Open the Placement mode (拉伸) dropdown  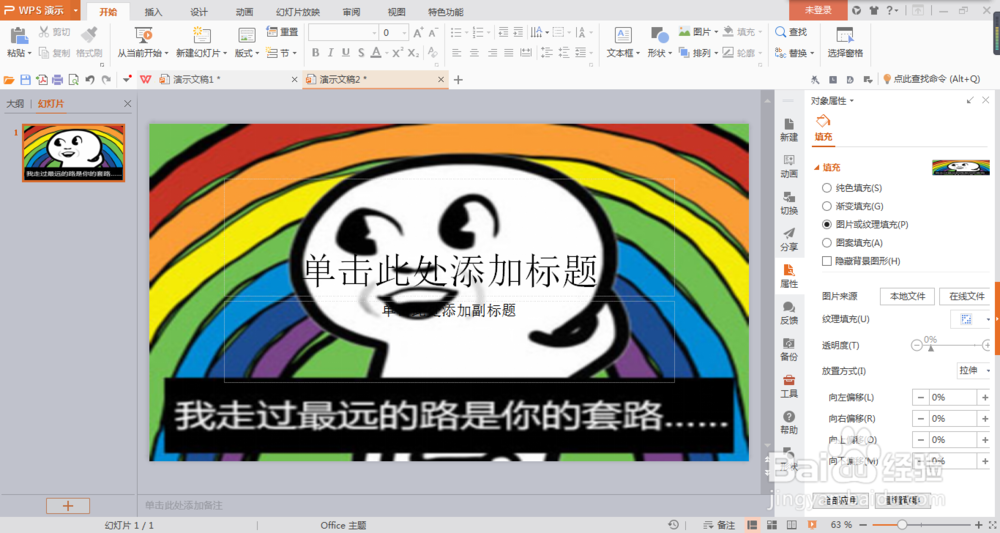pos(988,370)
